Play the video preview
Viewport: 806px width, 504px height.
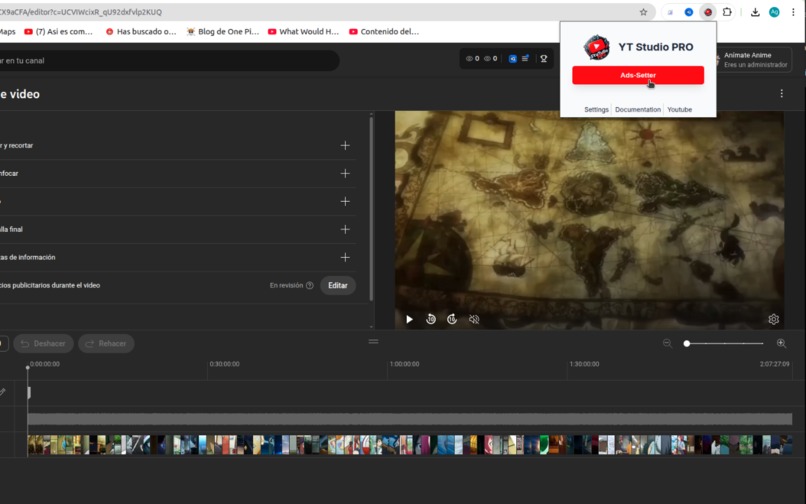pos(409,319)
